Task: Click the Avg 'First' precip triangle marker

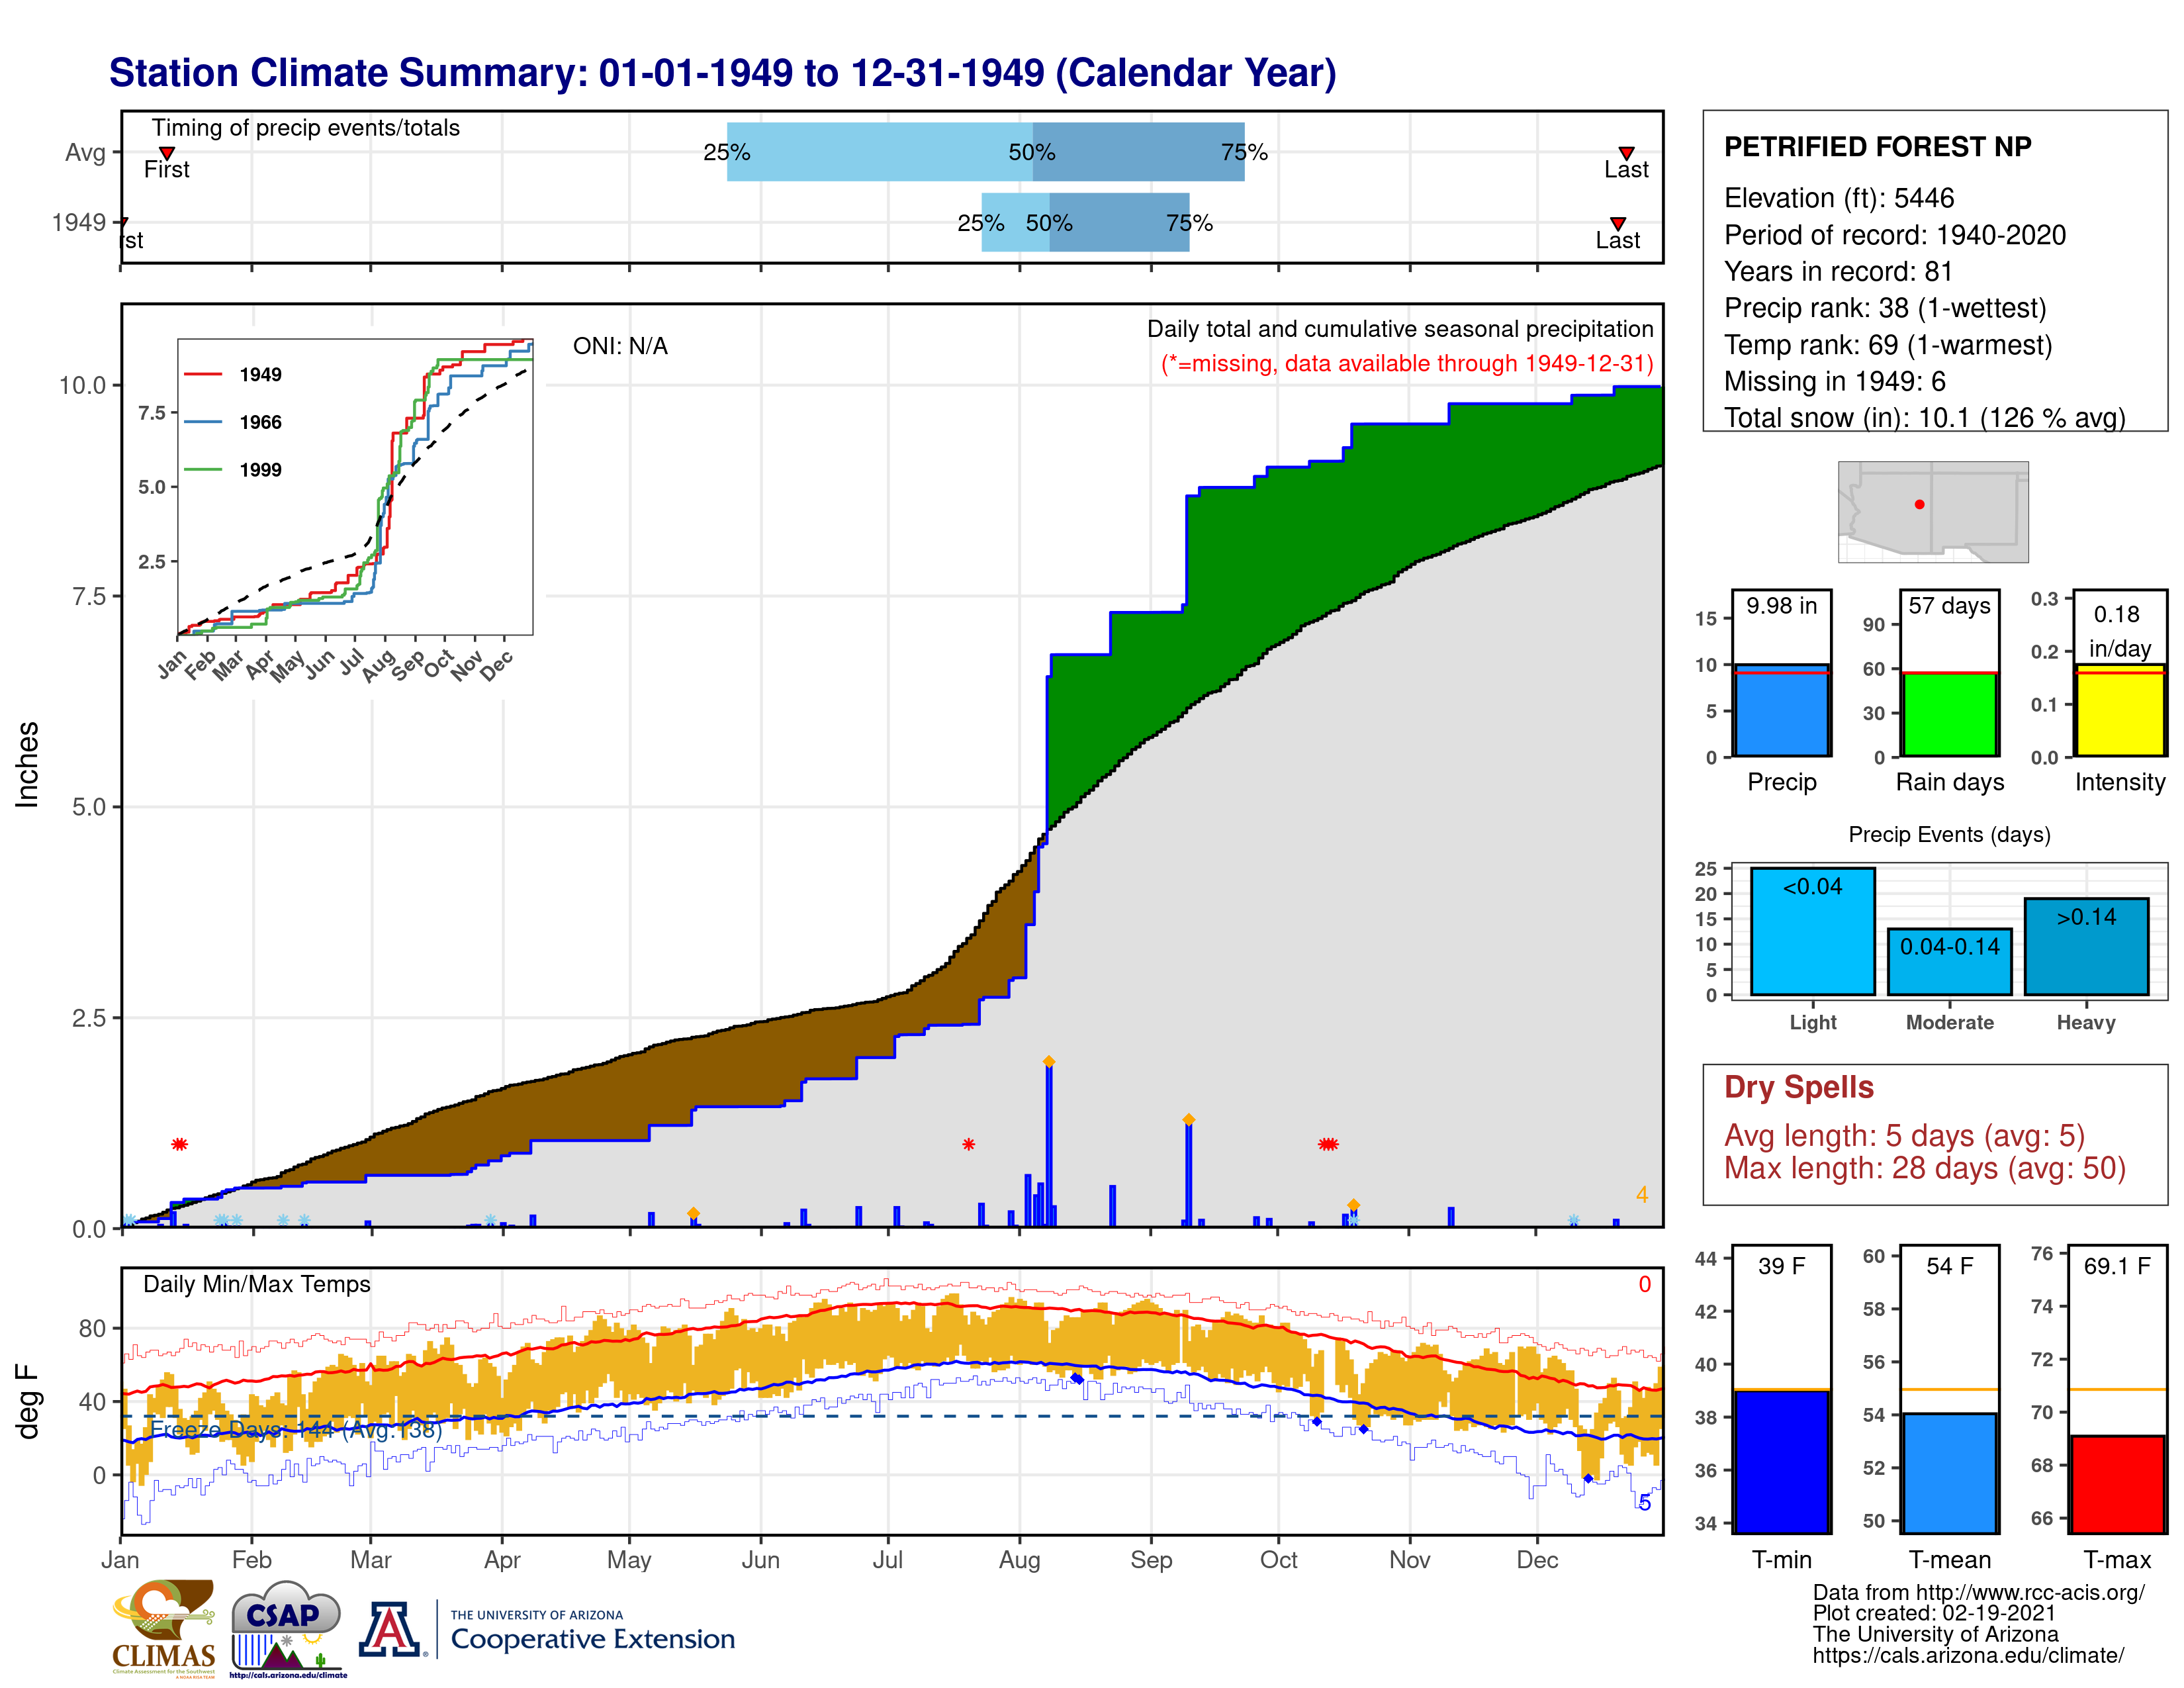Action: [x=167, y=153]
